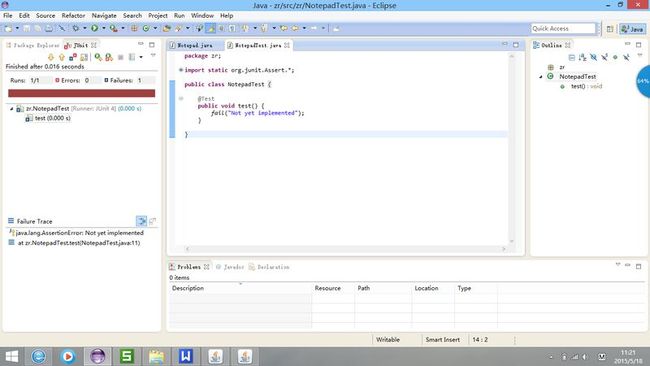
Task: Toggle Filter Stack Trace in Failure Trace
Action: pyautogui.click(x=141, y=221)
